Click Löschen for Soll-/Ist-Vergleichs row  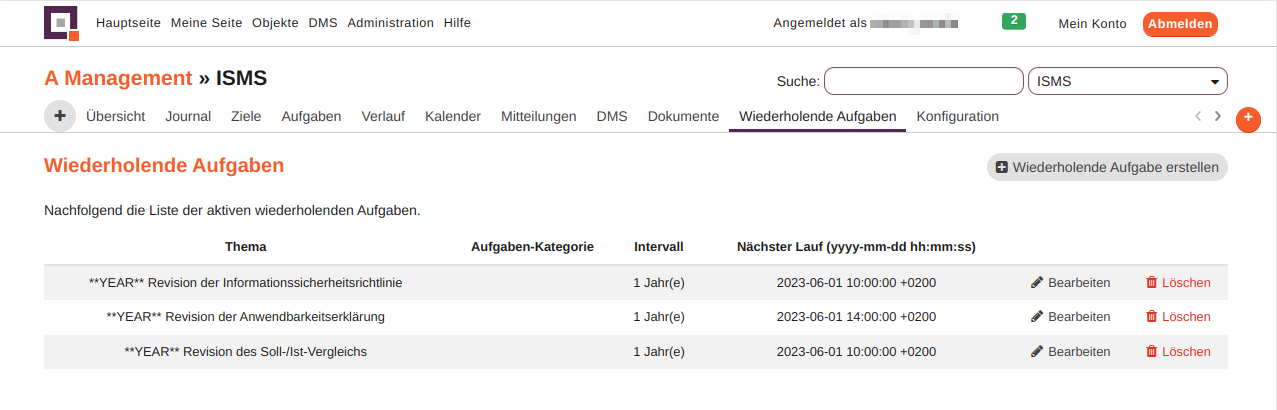[1178, 352]
